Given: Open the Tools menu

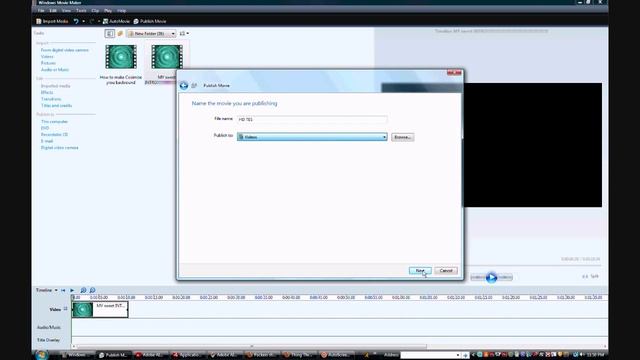Looking at the screenshot, I should (81, 11).
